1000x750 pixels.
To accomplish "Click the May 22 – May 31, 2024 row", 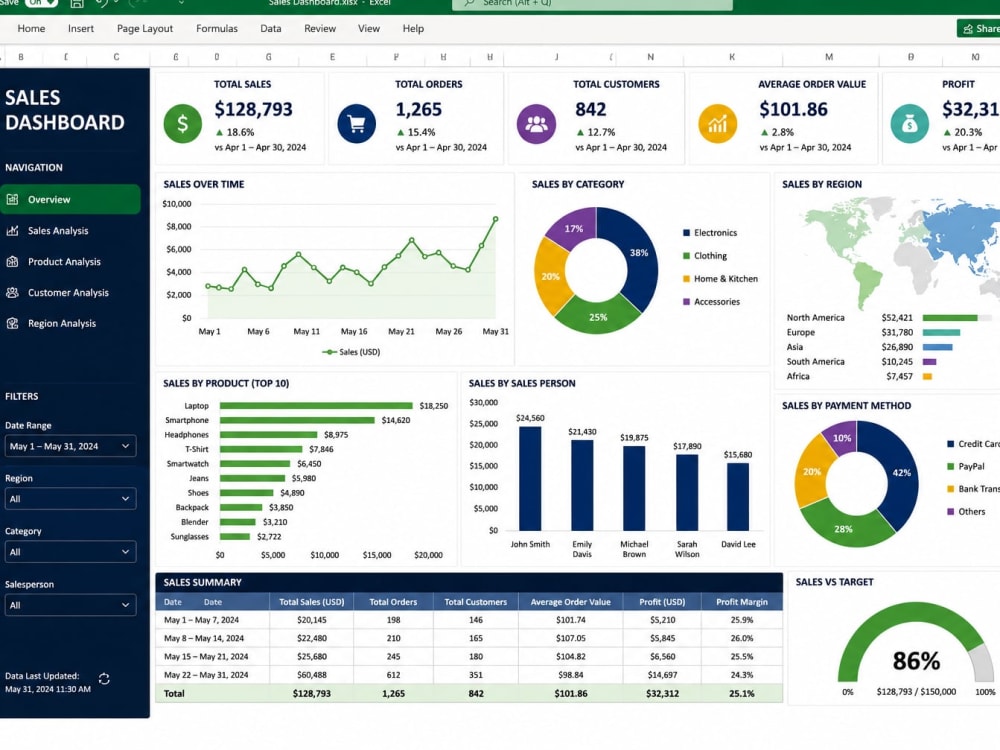I will (469, 675).
